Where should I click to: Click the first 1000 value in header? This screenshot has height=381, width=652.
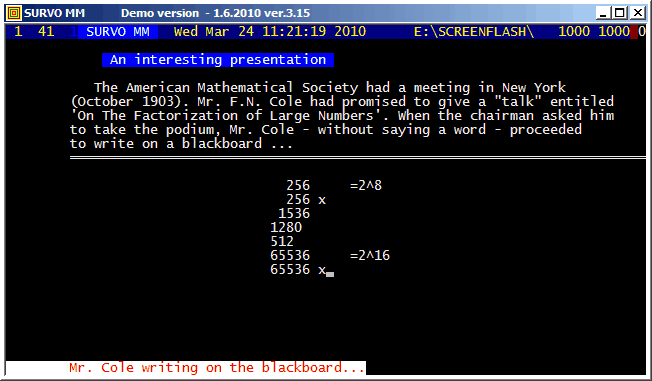tap(574, 32)
